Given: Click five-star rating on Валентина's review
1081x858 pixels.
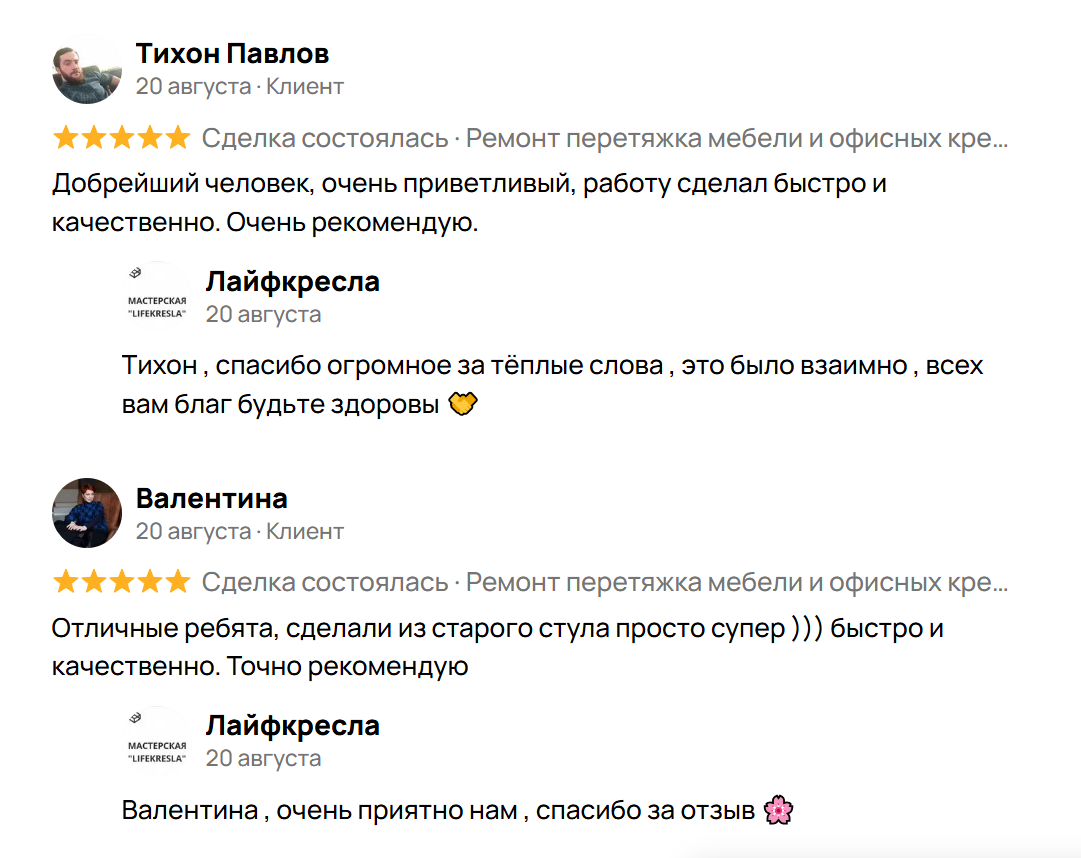Looking at the screenshot, I should tap(120, 581).
